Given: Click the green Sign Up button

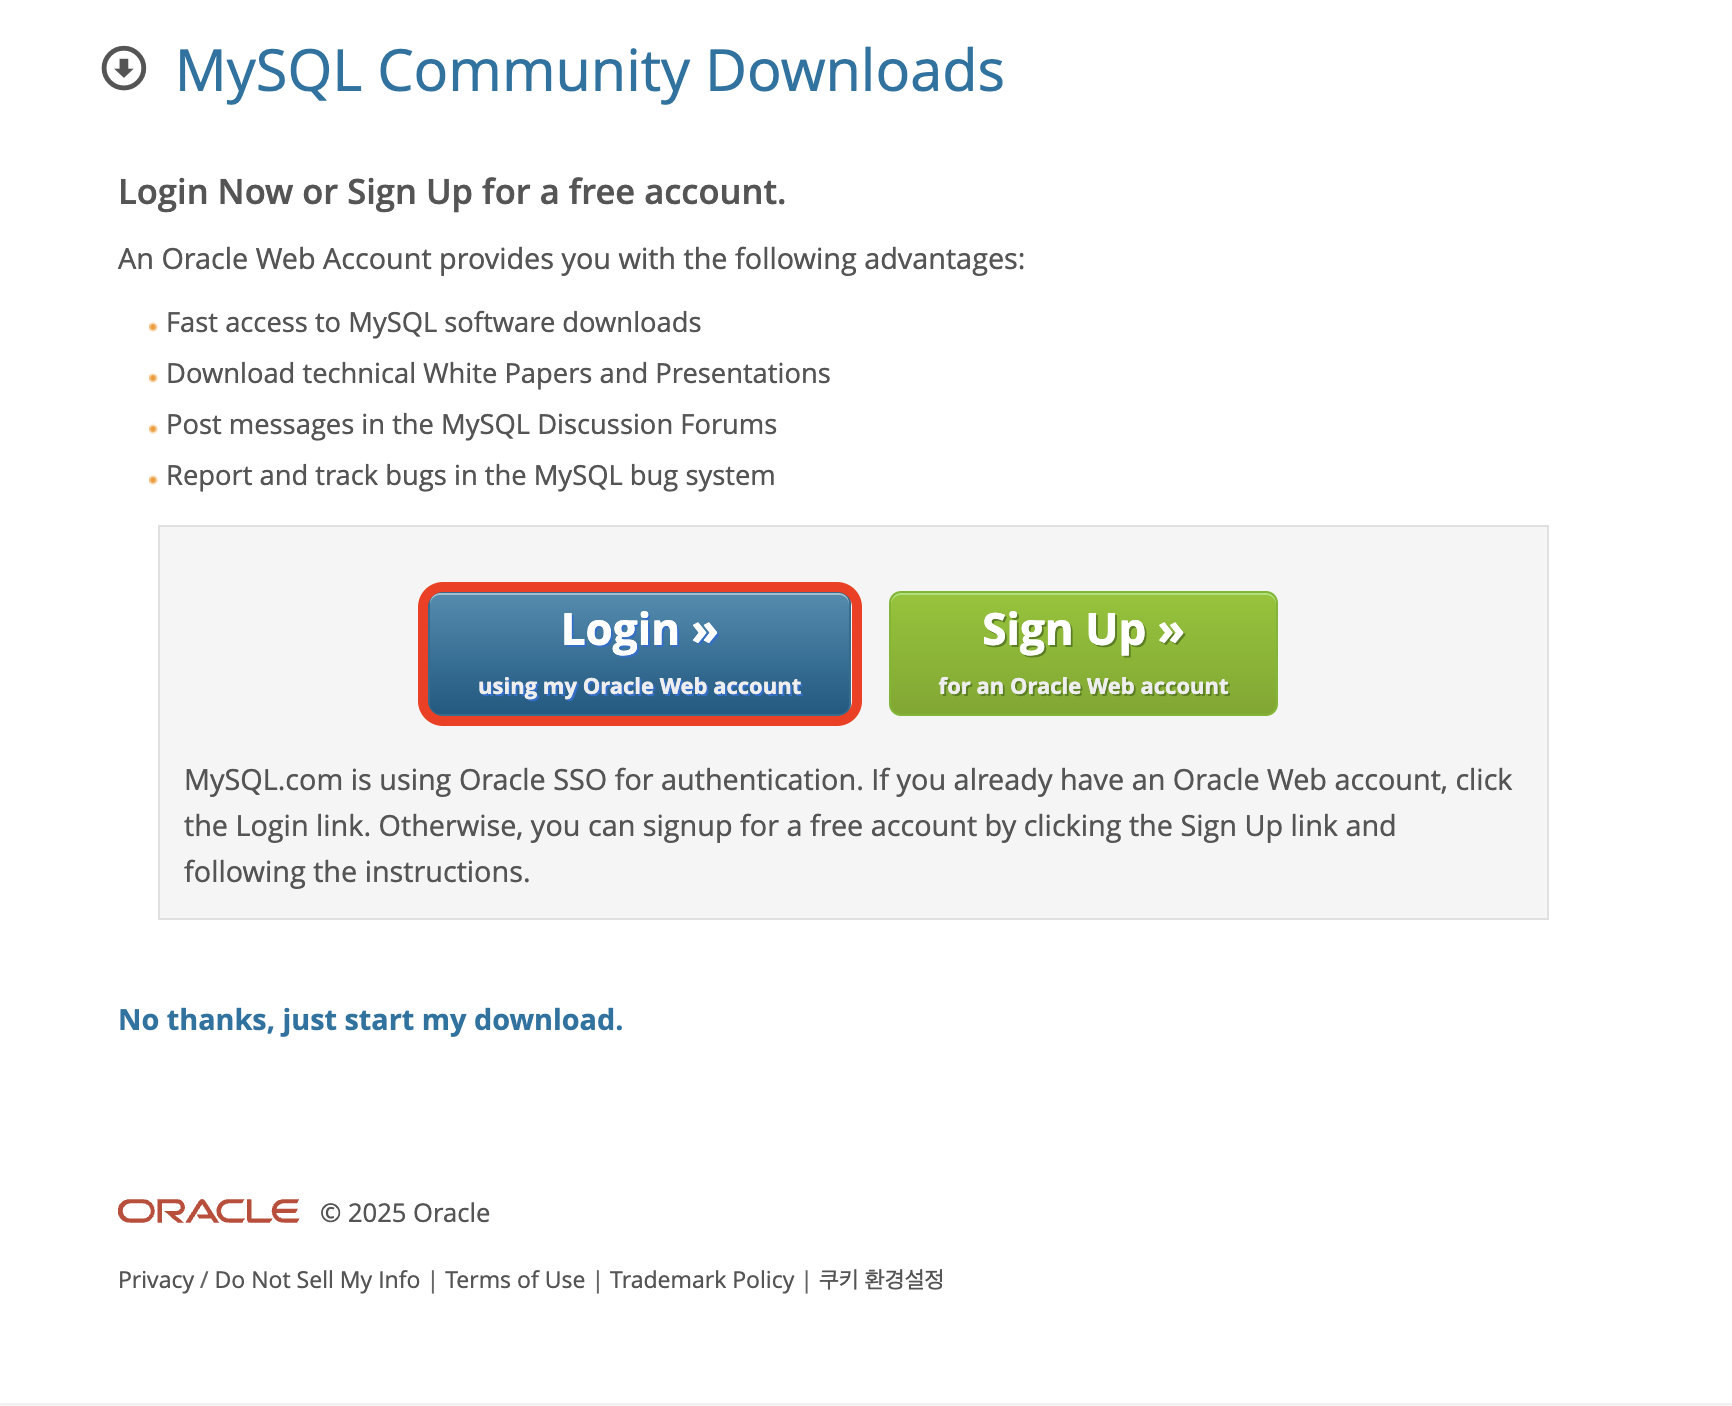Looking at the screenshot, I should [1083, 654].
